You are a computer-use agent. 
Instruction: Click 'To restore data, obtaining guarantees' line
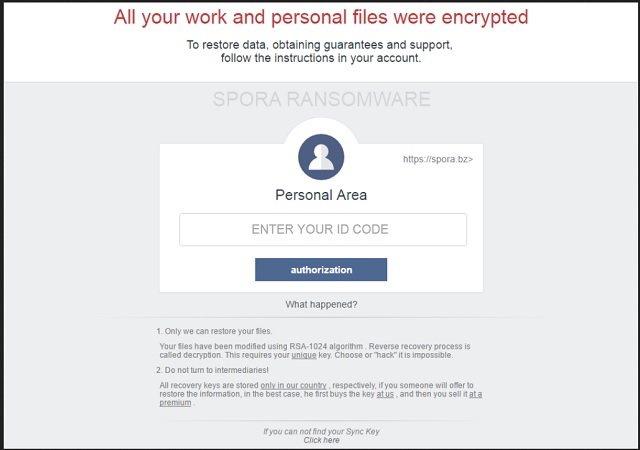pos(320,45)
